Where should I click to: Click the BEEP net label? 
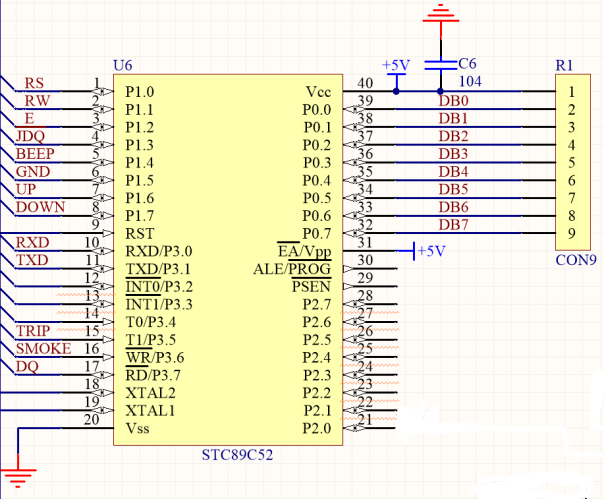point(35,154)
